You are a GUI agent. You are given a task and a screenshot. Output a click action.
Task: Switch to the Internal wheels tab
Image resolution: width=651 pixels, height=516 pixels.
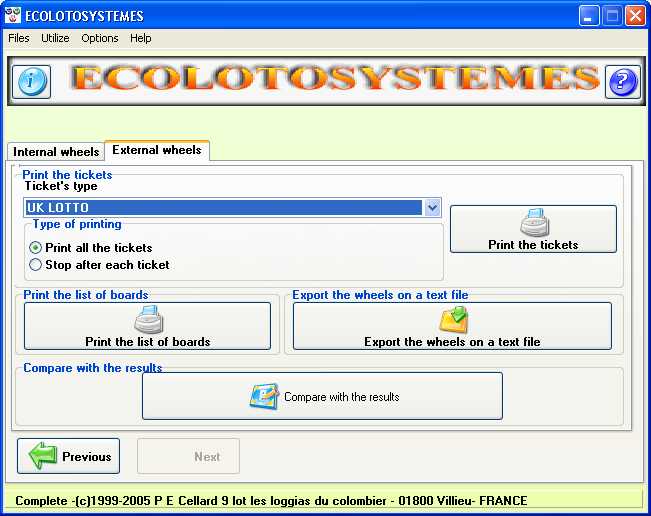(x=56, y=152)
